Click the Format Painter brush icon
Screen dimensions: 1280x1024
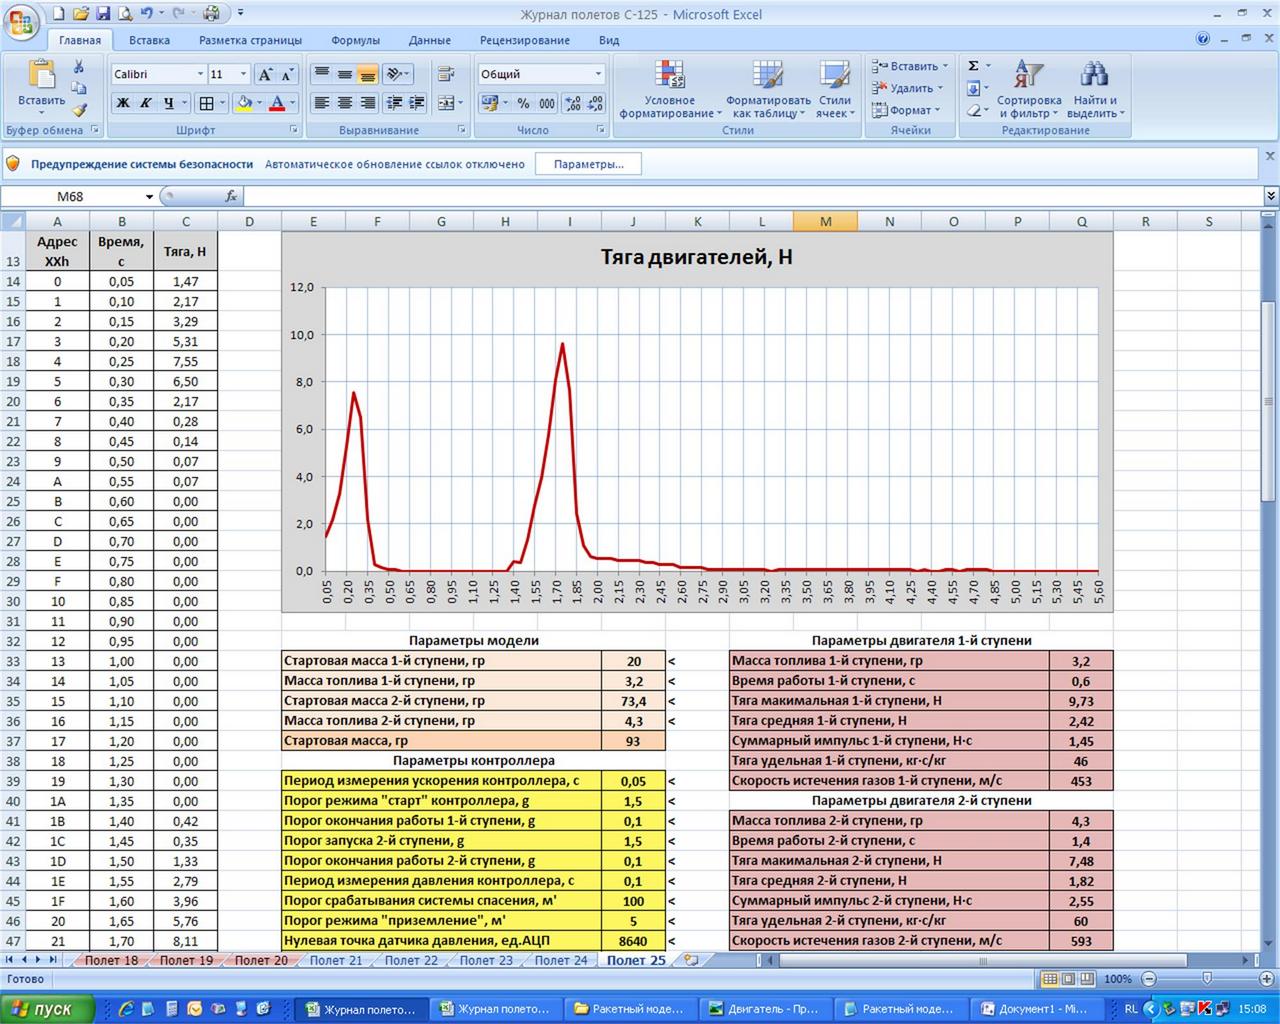pyautogui.click(x=79, y=111)
